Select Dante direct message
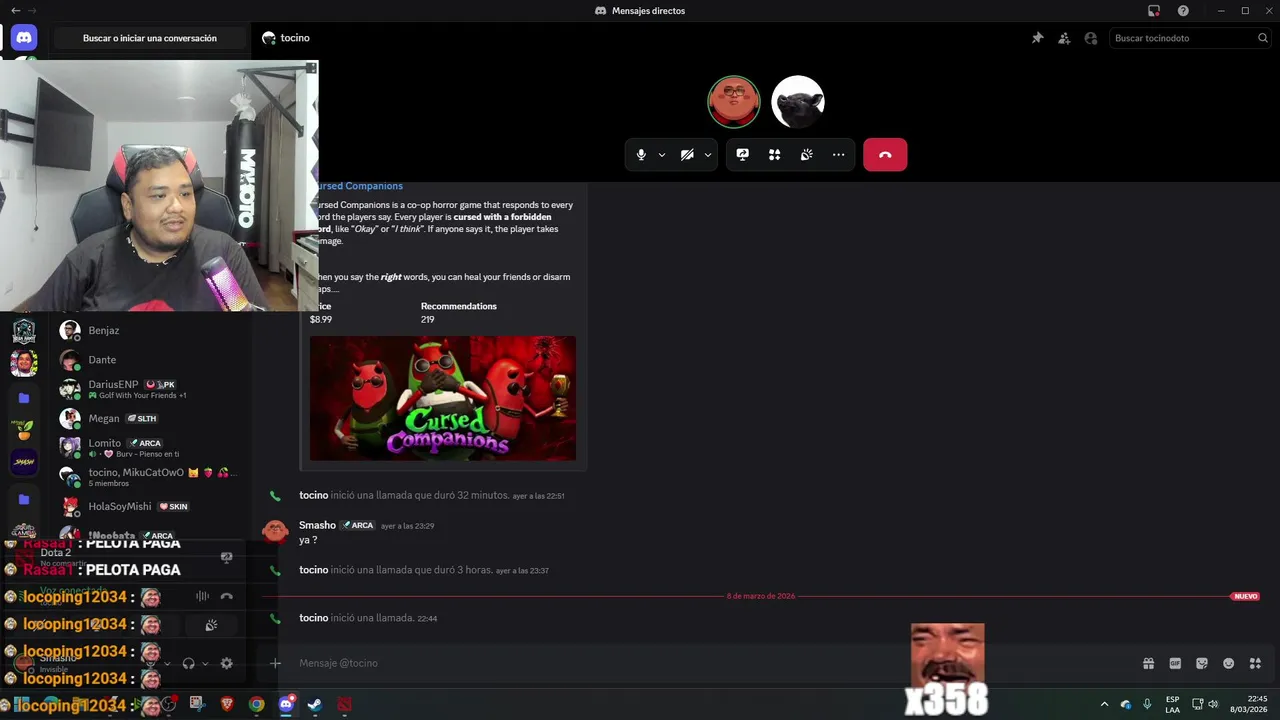The image size is (1280, 720). tap(150, 359)
